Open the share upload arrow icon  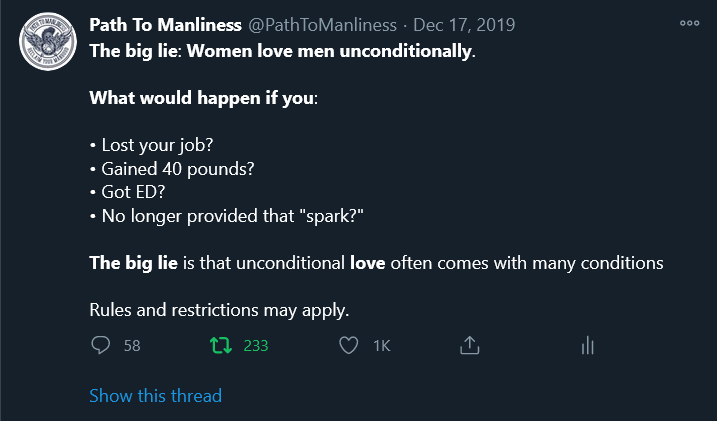tap(470, 345)
